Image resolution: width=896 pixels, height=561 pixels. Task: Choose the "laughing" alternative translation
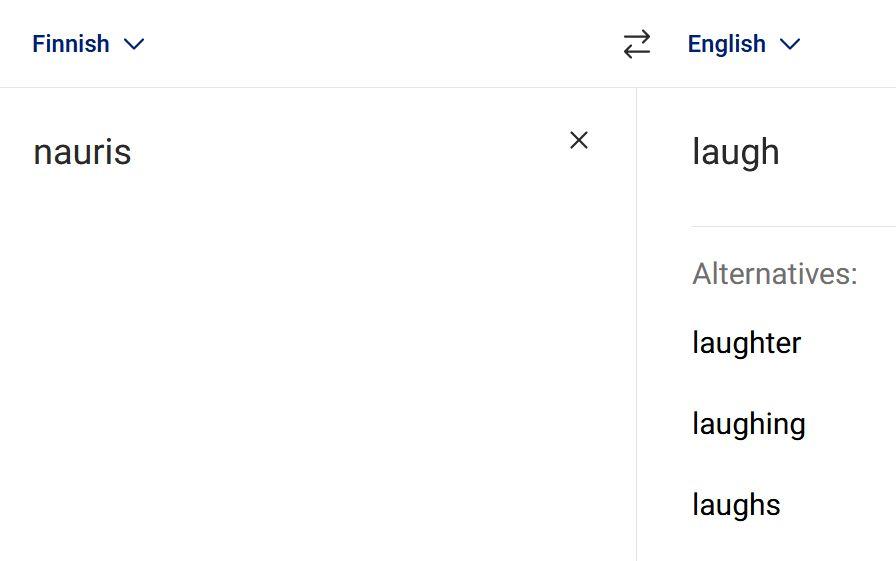click(x=748, y=424)
